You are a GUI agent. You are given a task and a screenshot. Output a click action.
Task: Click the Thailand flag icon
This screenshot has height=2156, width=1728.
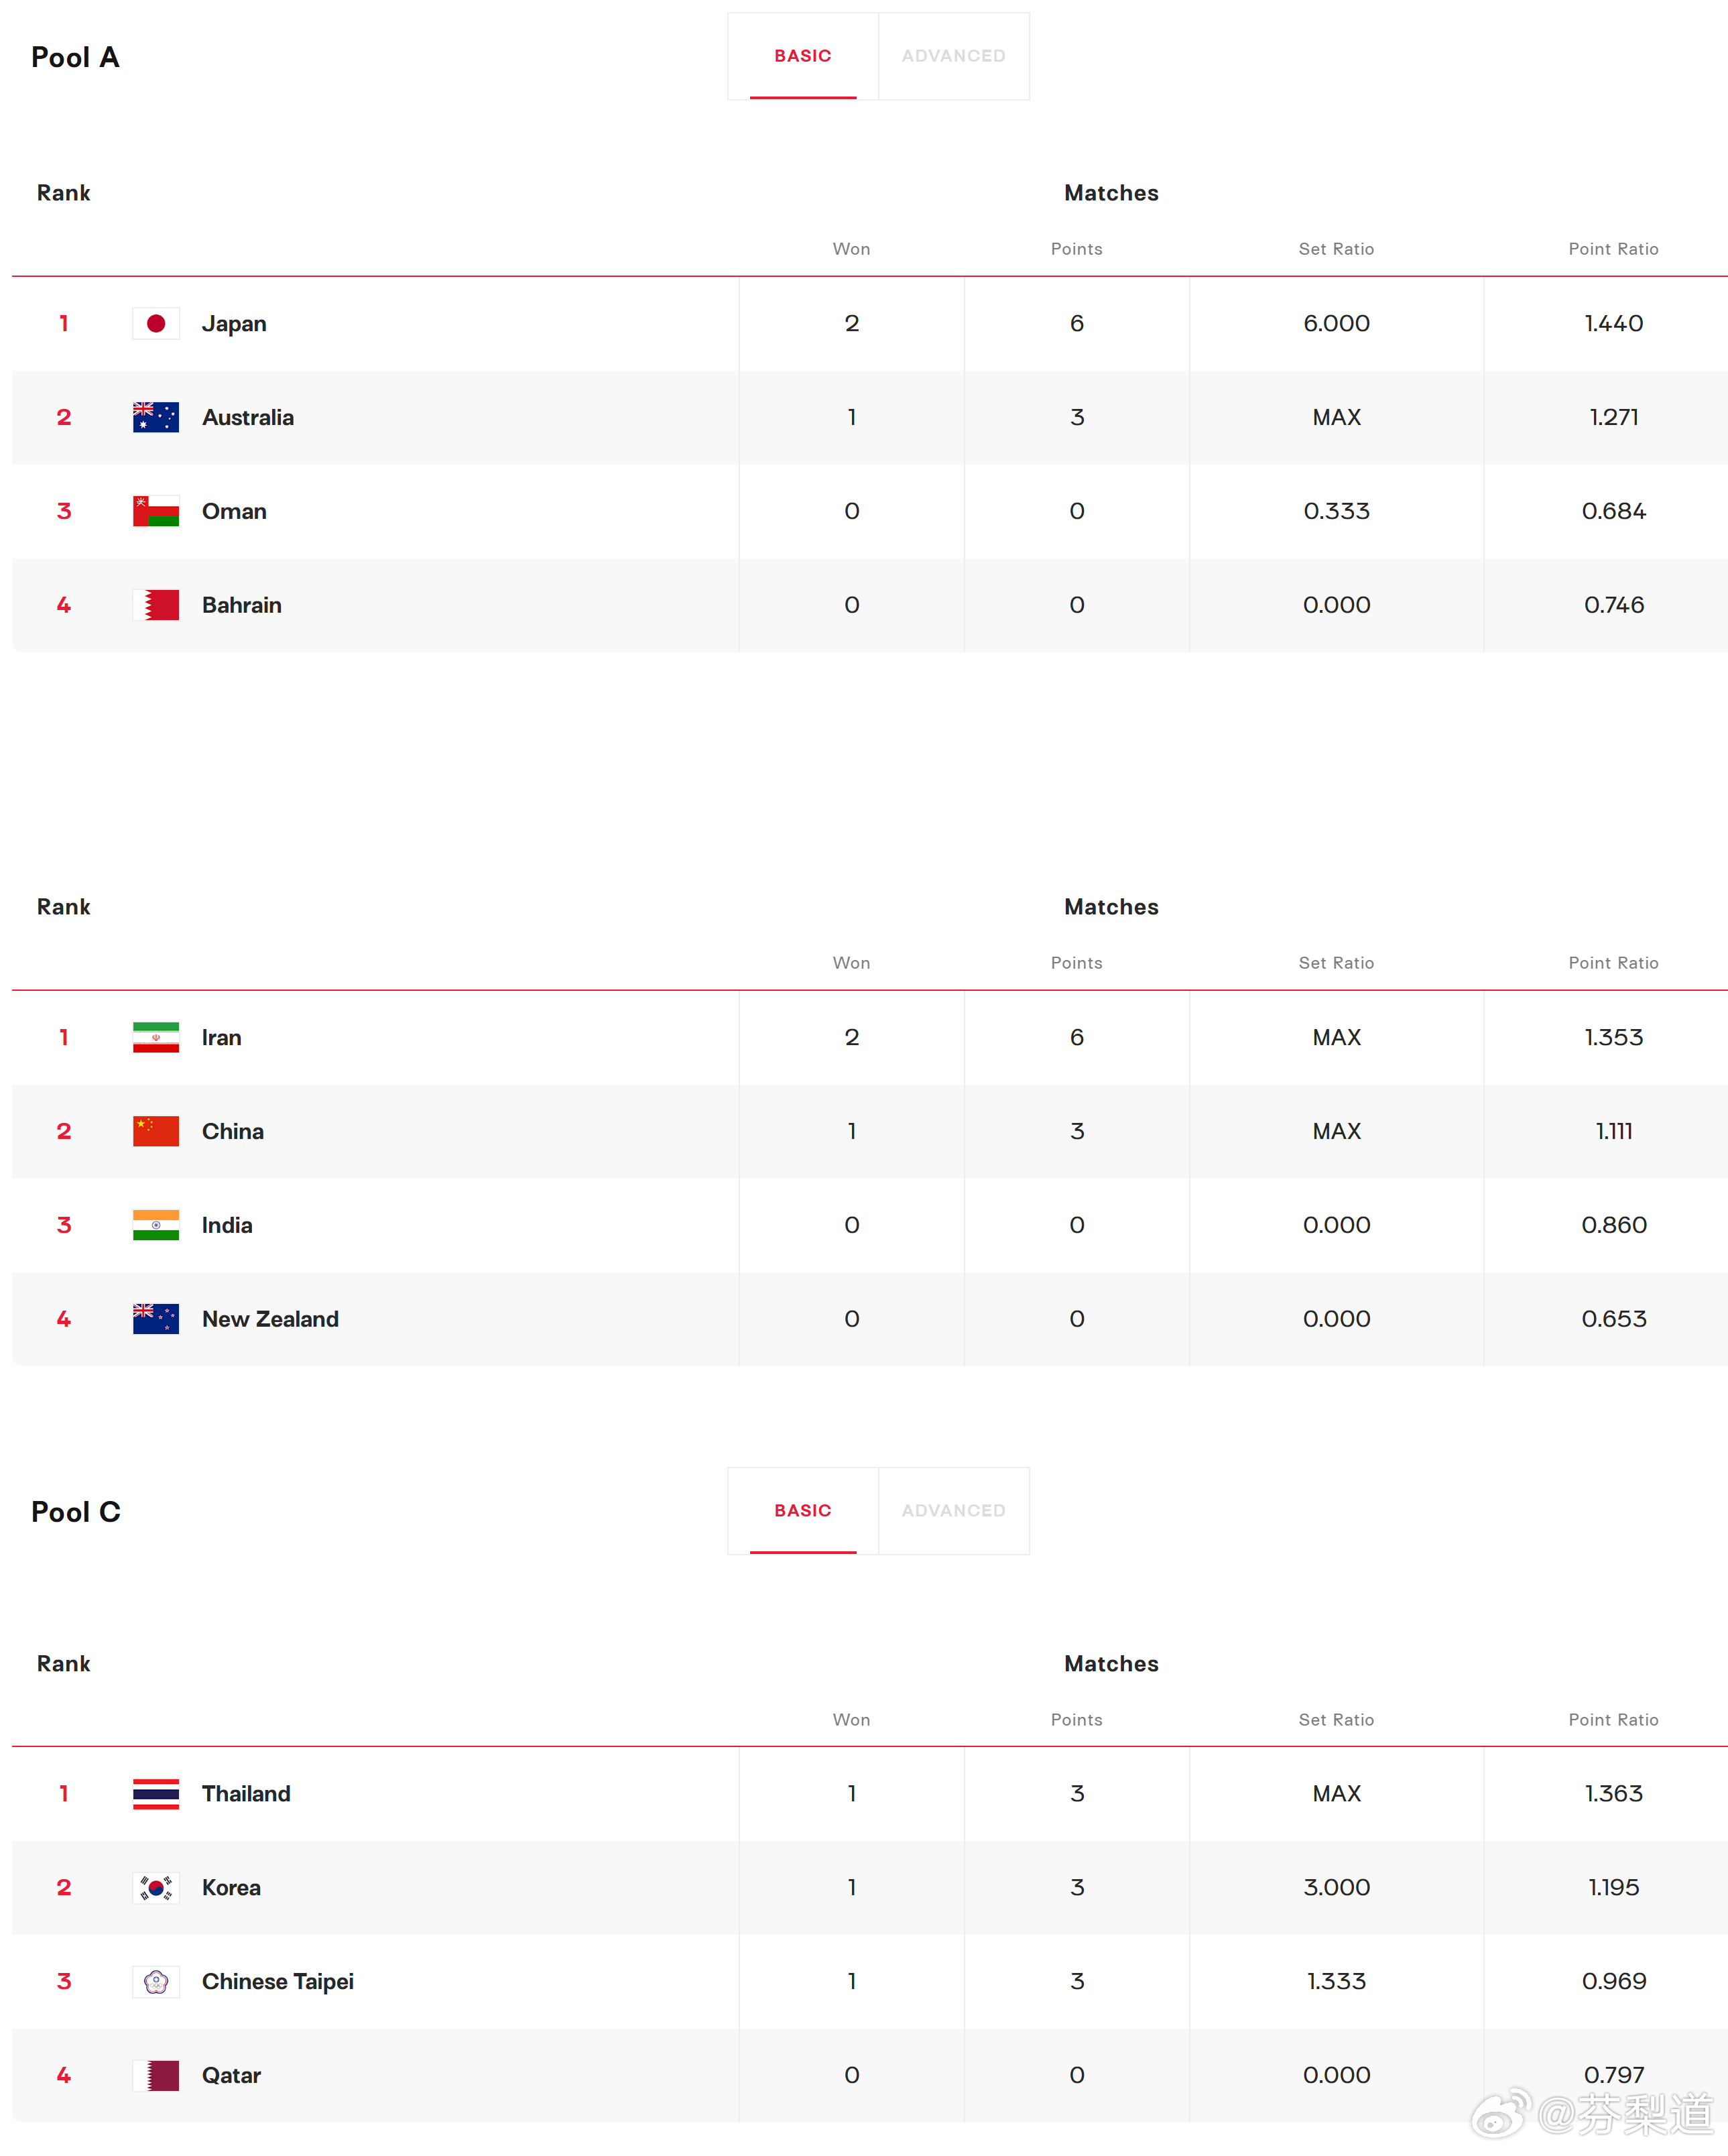pos(156,1793)
